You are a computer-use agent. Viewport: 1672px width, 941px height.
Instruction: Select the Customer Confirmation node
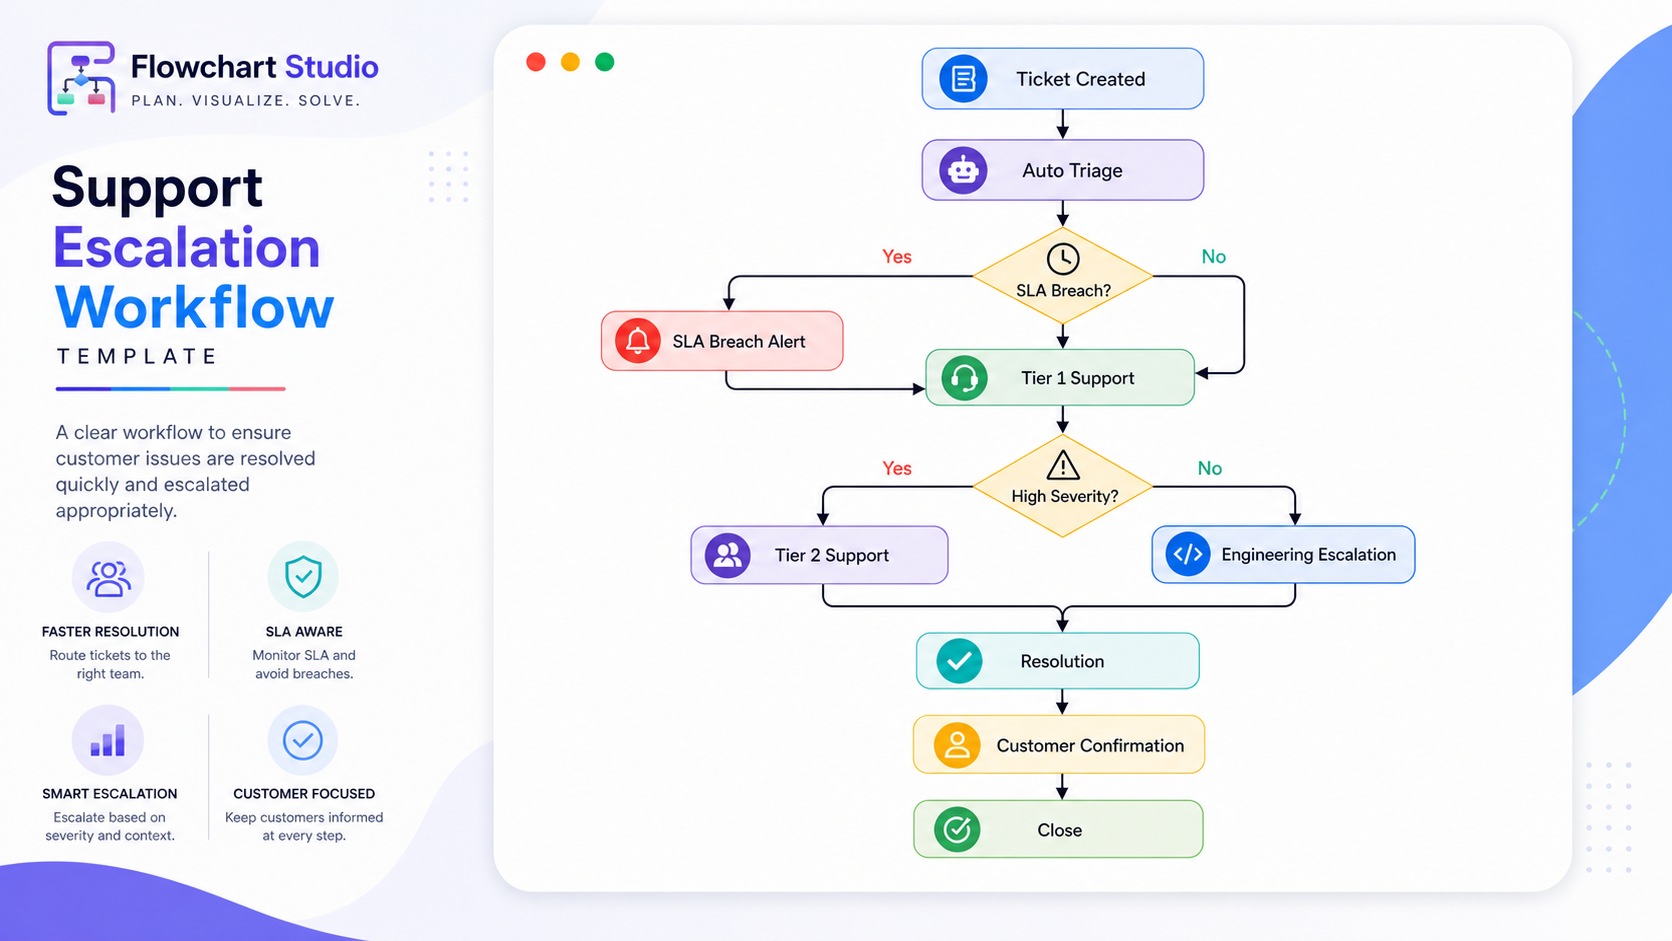[x=1059, y=745]
